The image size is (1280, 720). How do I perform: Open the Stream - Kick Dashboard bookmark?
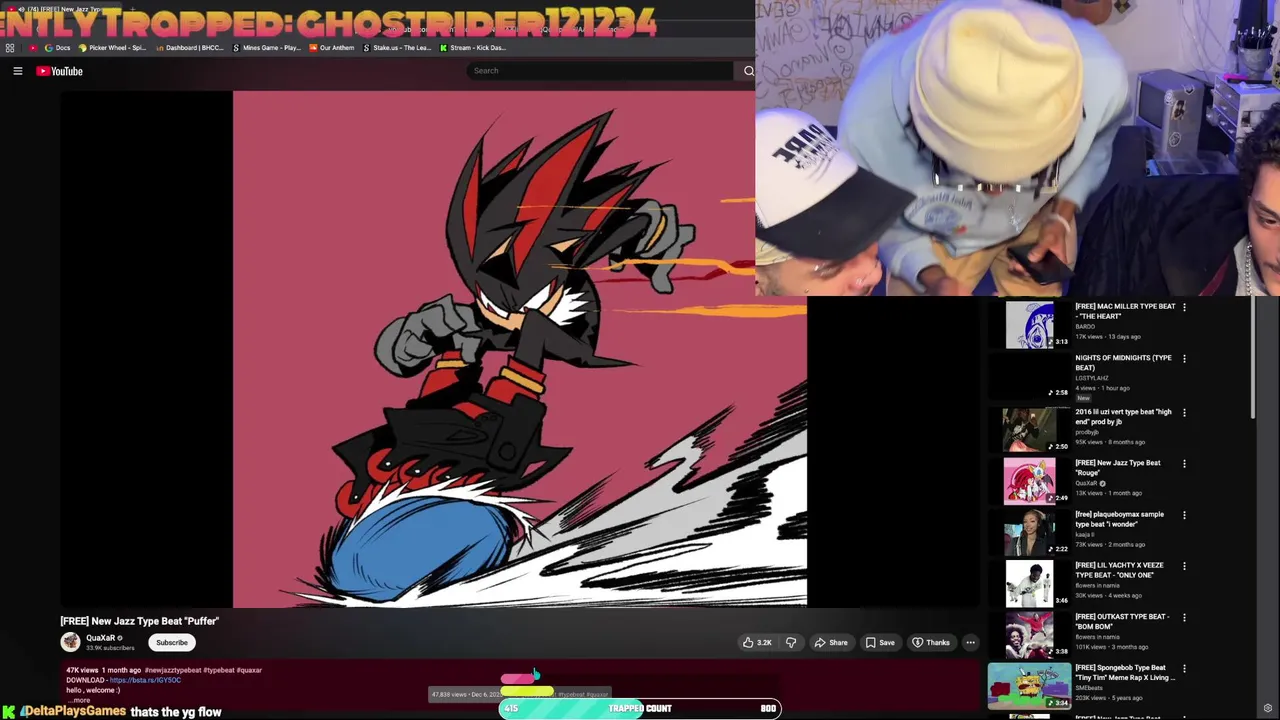click(473, 48)
